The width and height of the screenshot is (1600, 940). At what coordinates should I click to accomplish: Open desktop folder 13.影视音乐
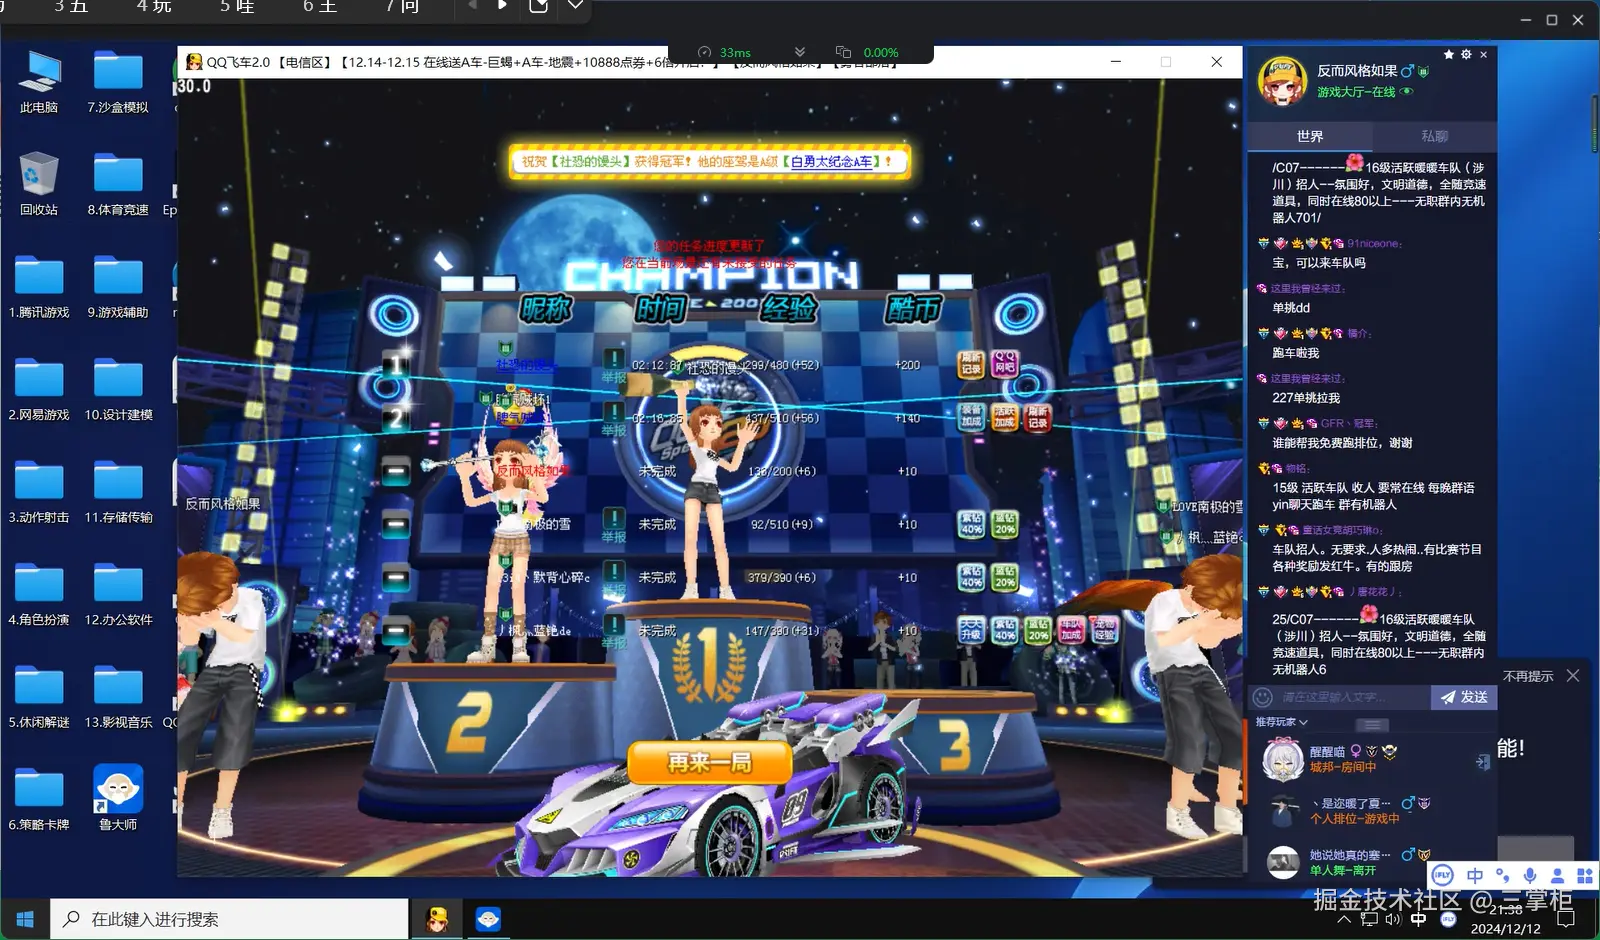click(118, 696)
